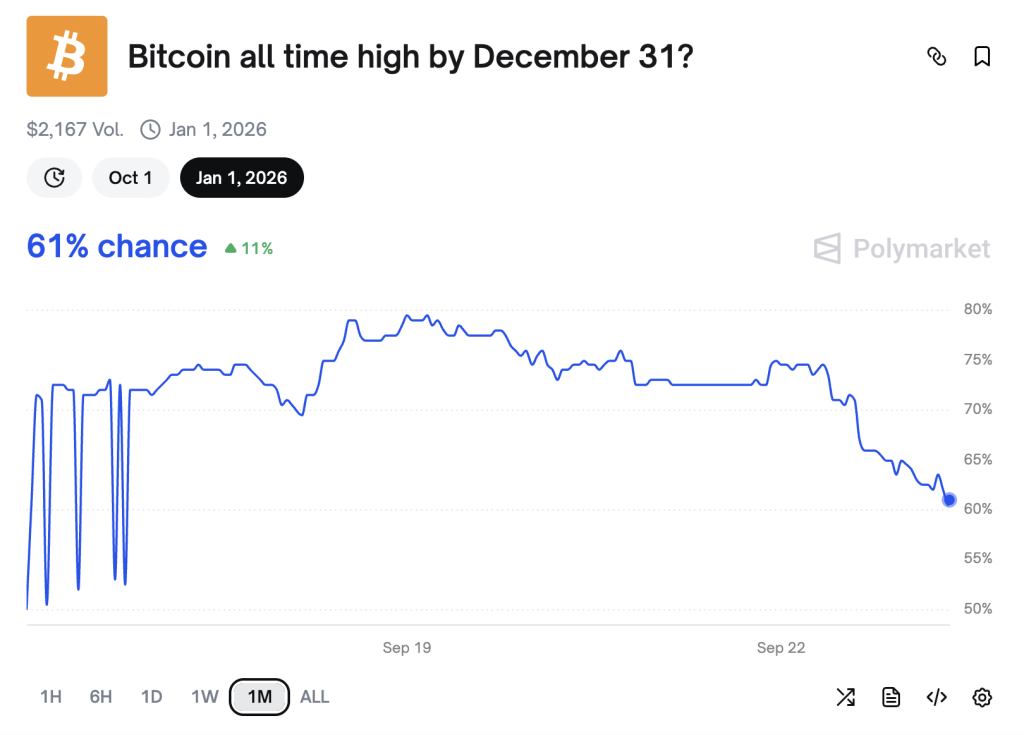Viewport: 1024px width, 735px height.
Task: Select the 1D time range
Action: click(x=151, y=697)
